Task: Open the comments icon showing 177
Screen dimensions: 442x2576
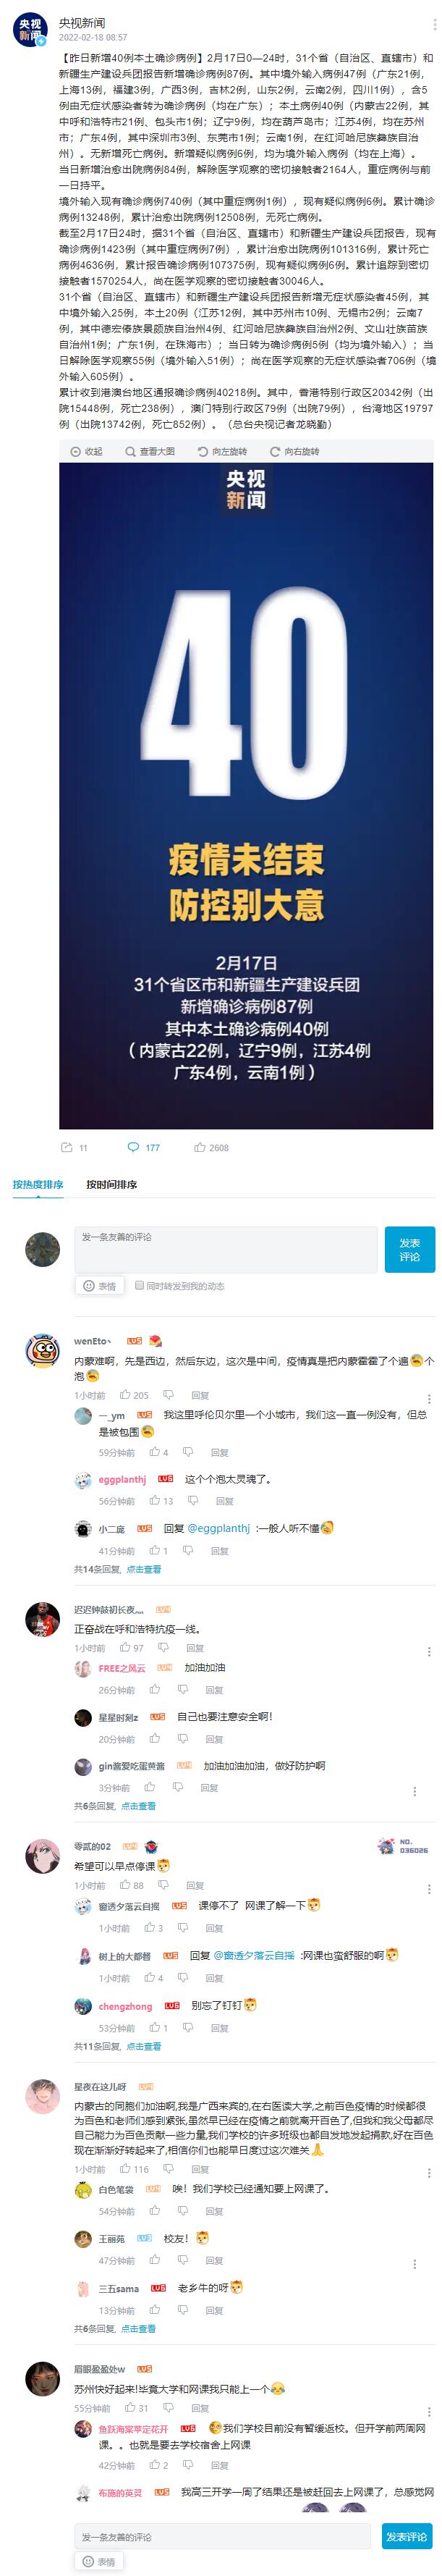Action: tap(144, 1146)
